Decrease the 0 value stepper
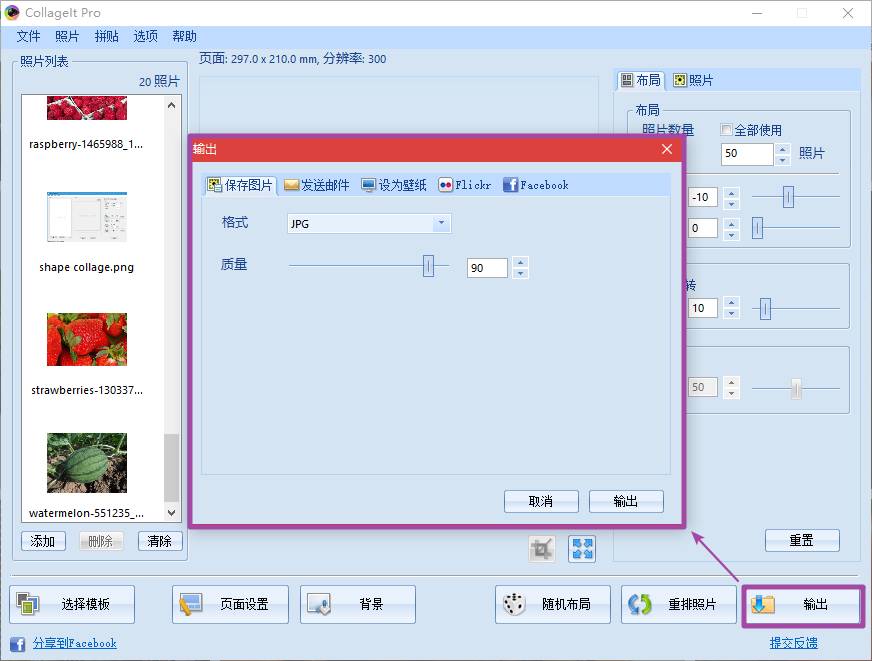The height and width of the screenshot is (661, 872). 731,234
